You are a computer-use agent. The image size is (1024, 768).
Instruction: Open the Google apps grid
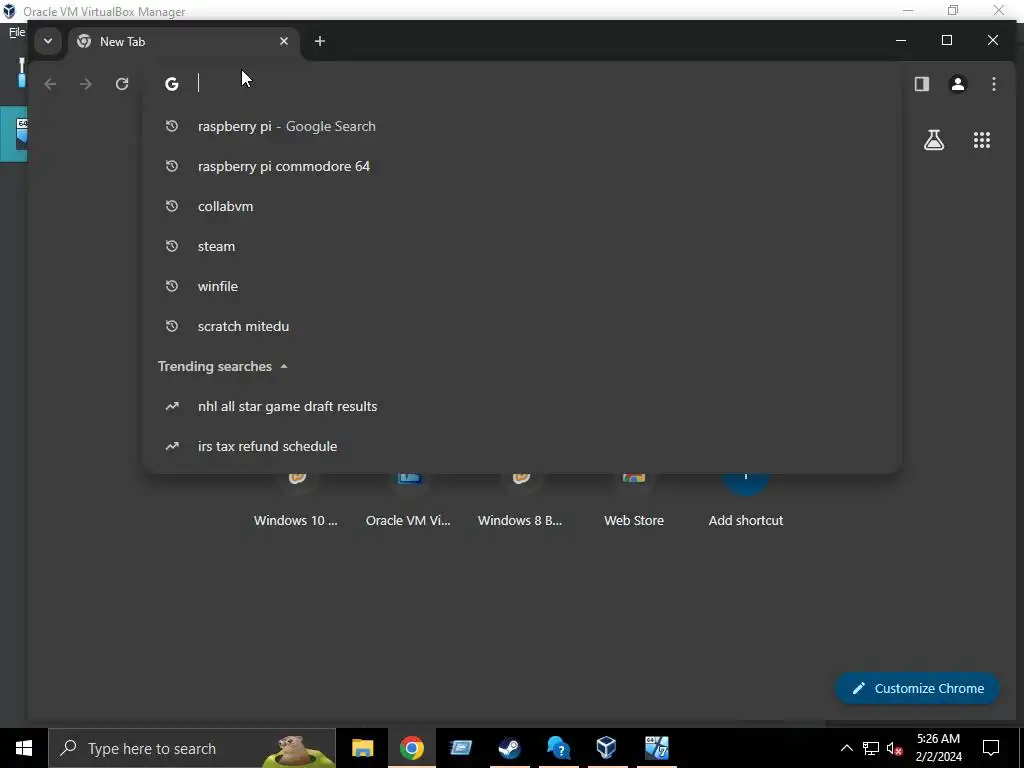tap(982, 140)
